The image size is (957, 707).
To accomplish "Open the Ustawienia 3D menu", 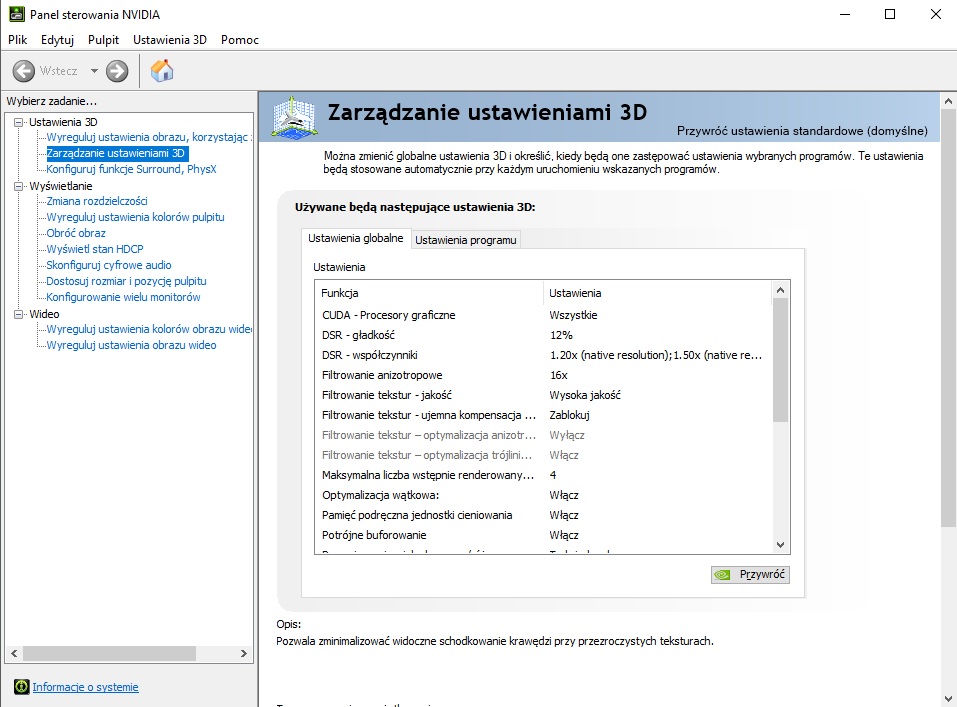I will coord(170,40).
